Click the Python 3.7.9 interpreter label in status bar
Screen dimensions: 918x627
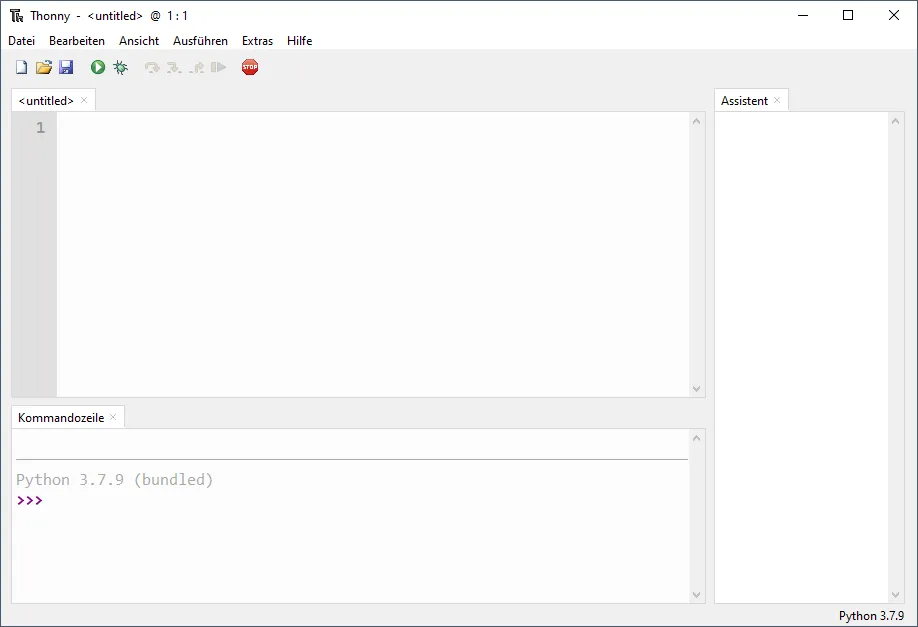(x=870, y=616)
